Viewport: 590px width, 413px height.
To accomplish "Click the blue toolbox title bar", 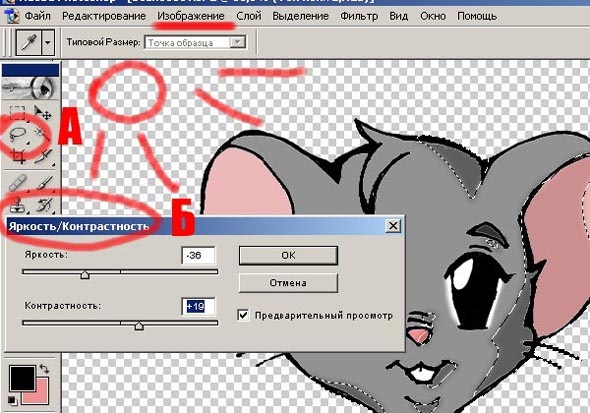I will tap(30, 70).
